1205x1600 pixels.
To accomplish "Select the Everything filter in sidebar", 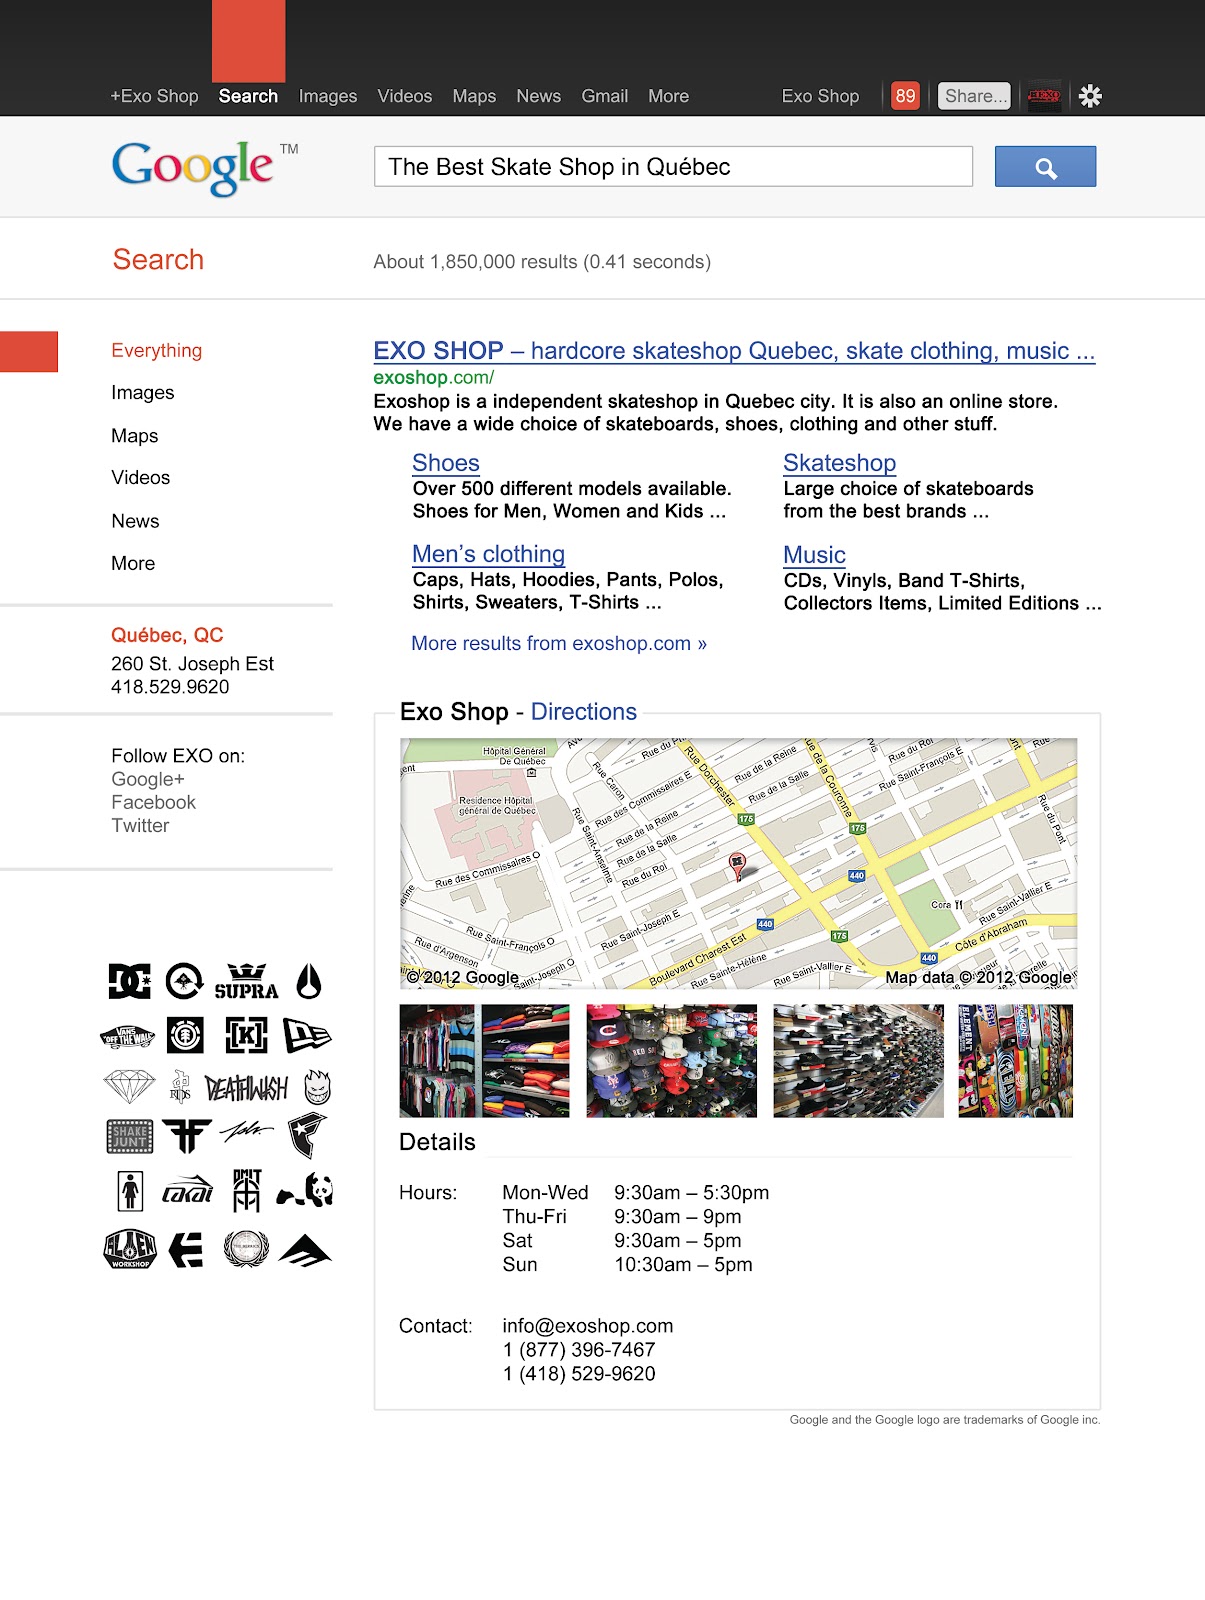I will point(157,350).
